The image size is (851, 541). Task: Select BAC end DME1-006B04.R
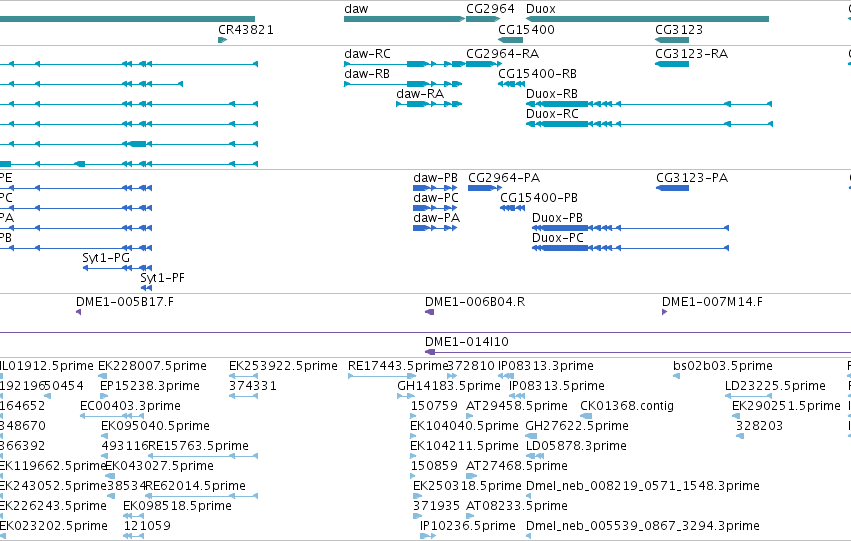pyautogui.click(x=429, y=312)
